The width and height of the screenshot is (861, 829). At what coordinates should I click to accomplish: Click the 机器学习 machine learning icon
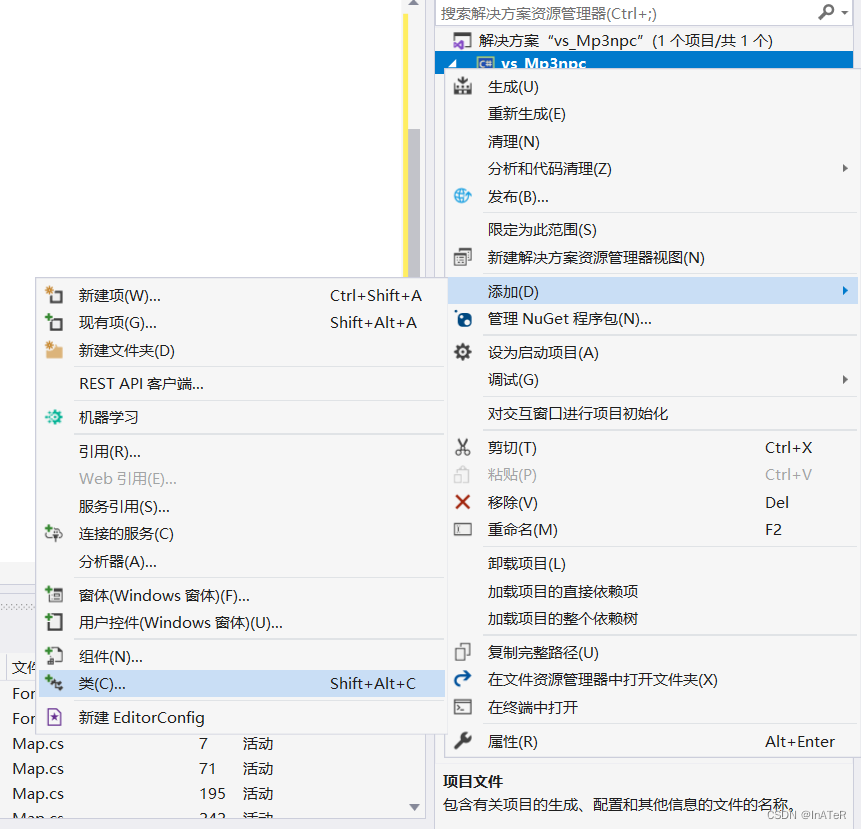[x=54, y=416]
